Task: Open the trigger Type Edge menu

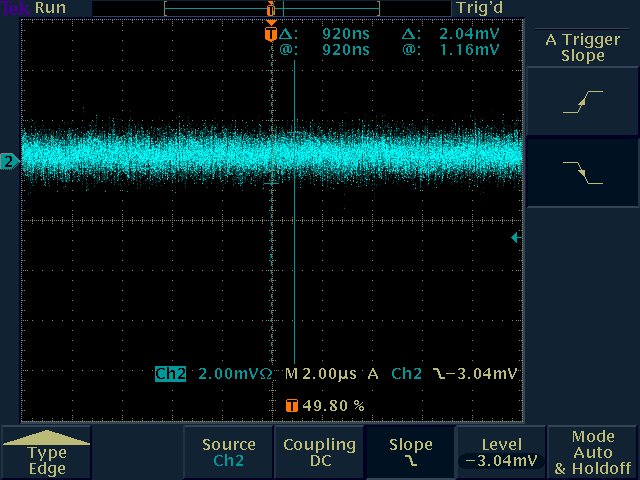Action: tap(47, 452)
